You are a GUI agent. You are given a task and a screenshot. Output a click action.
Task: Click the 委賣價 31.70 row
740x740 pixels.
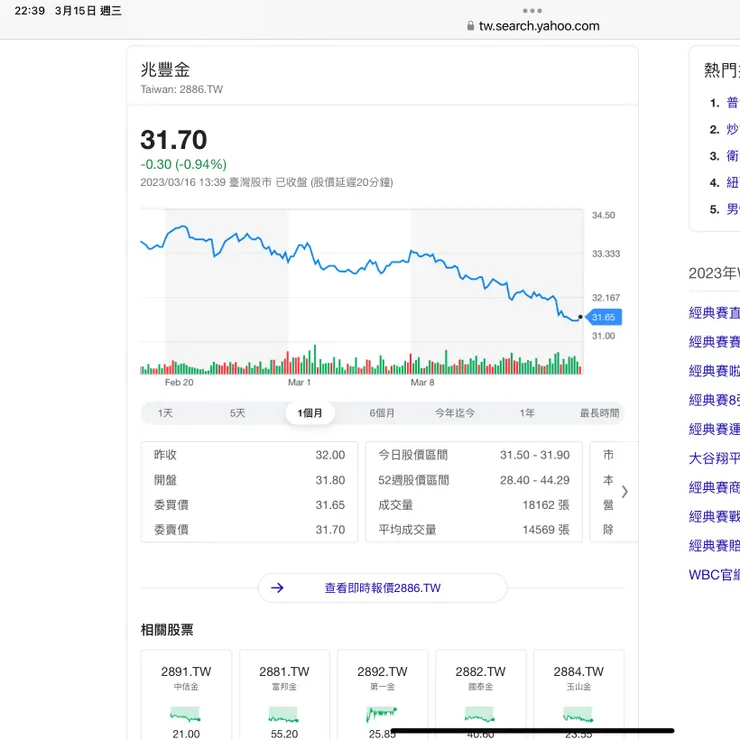tap(249, 530)
